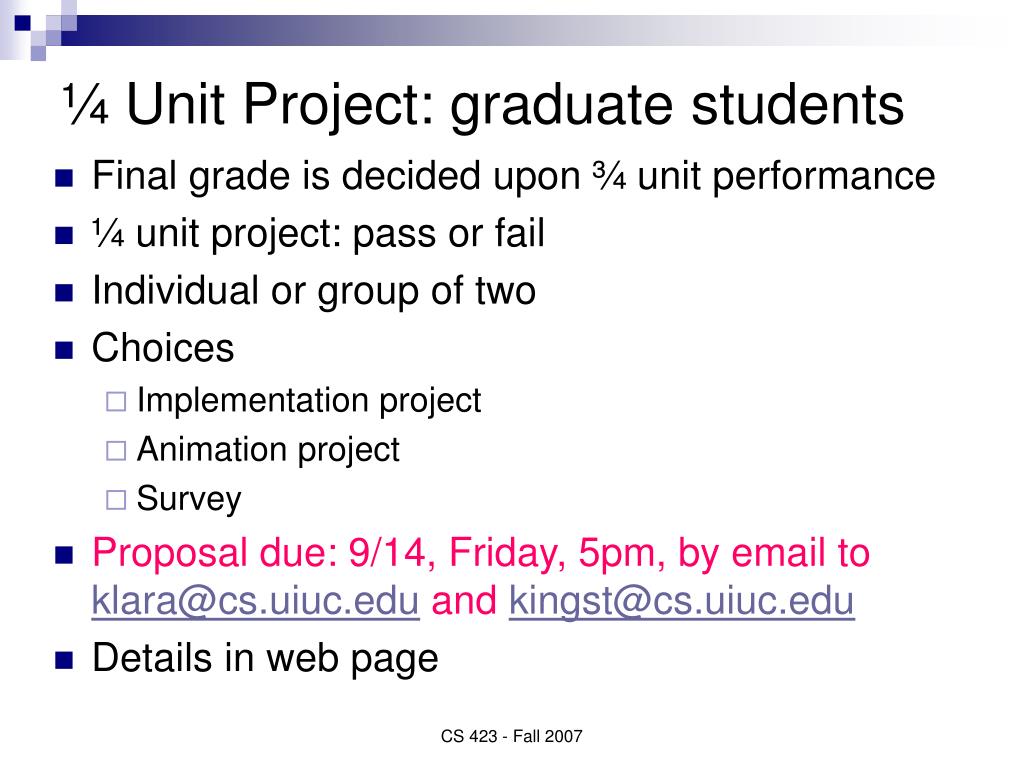This screenshot has width=1024, height=768.
Task: Click the Details in web page text
Action: 265,658
